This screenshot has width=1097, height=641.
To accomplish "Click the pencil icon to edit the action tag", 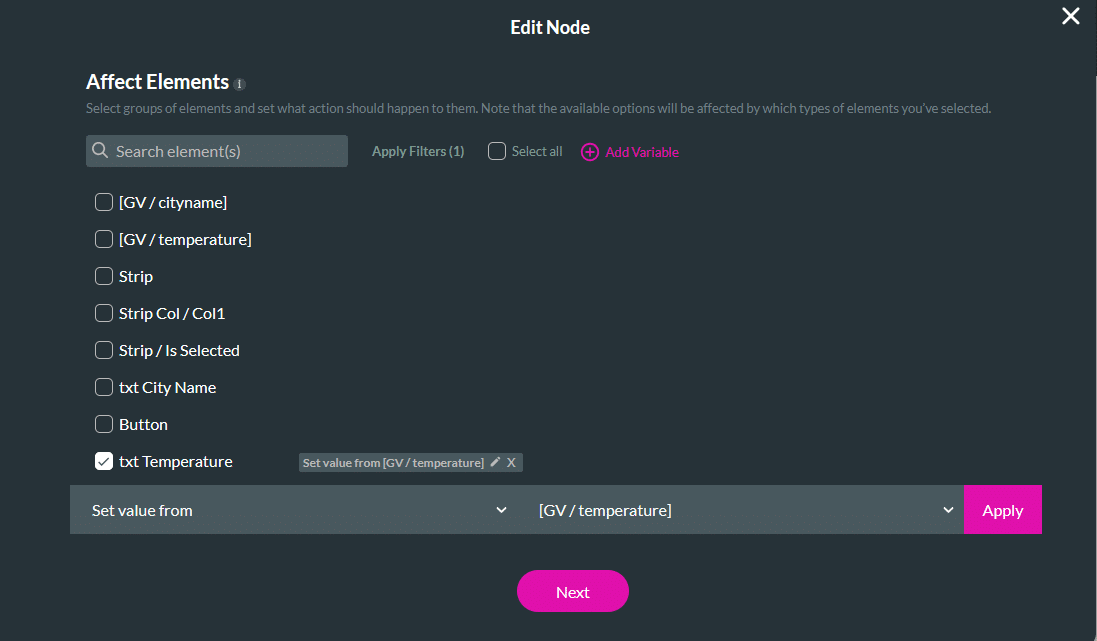I will click(496, 462).
